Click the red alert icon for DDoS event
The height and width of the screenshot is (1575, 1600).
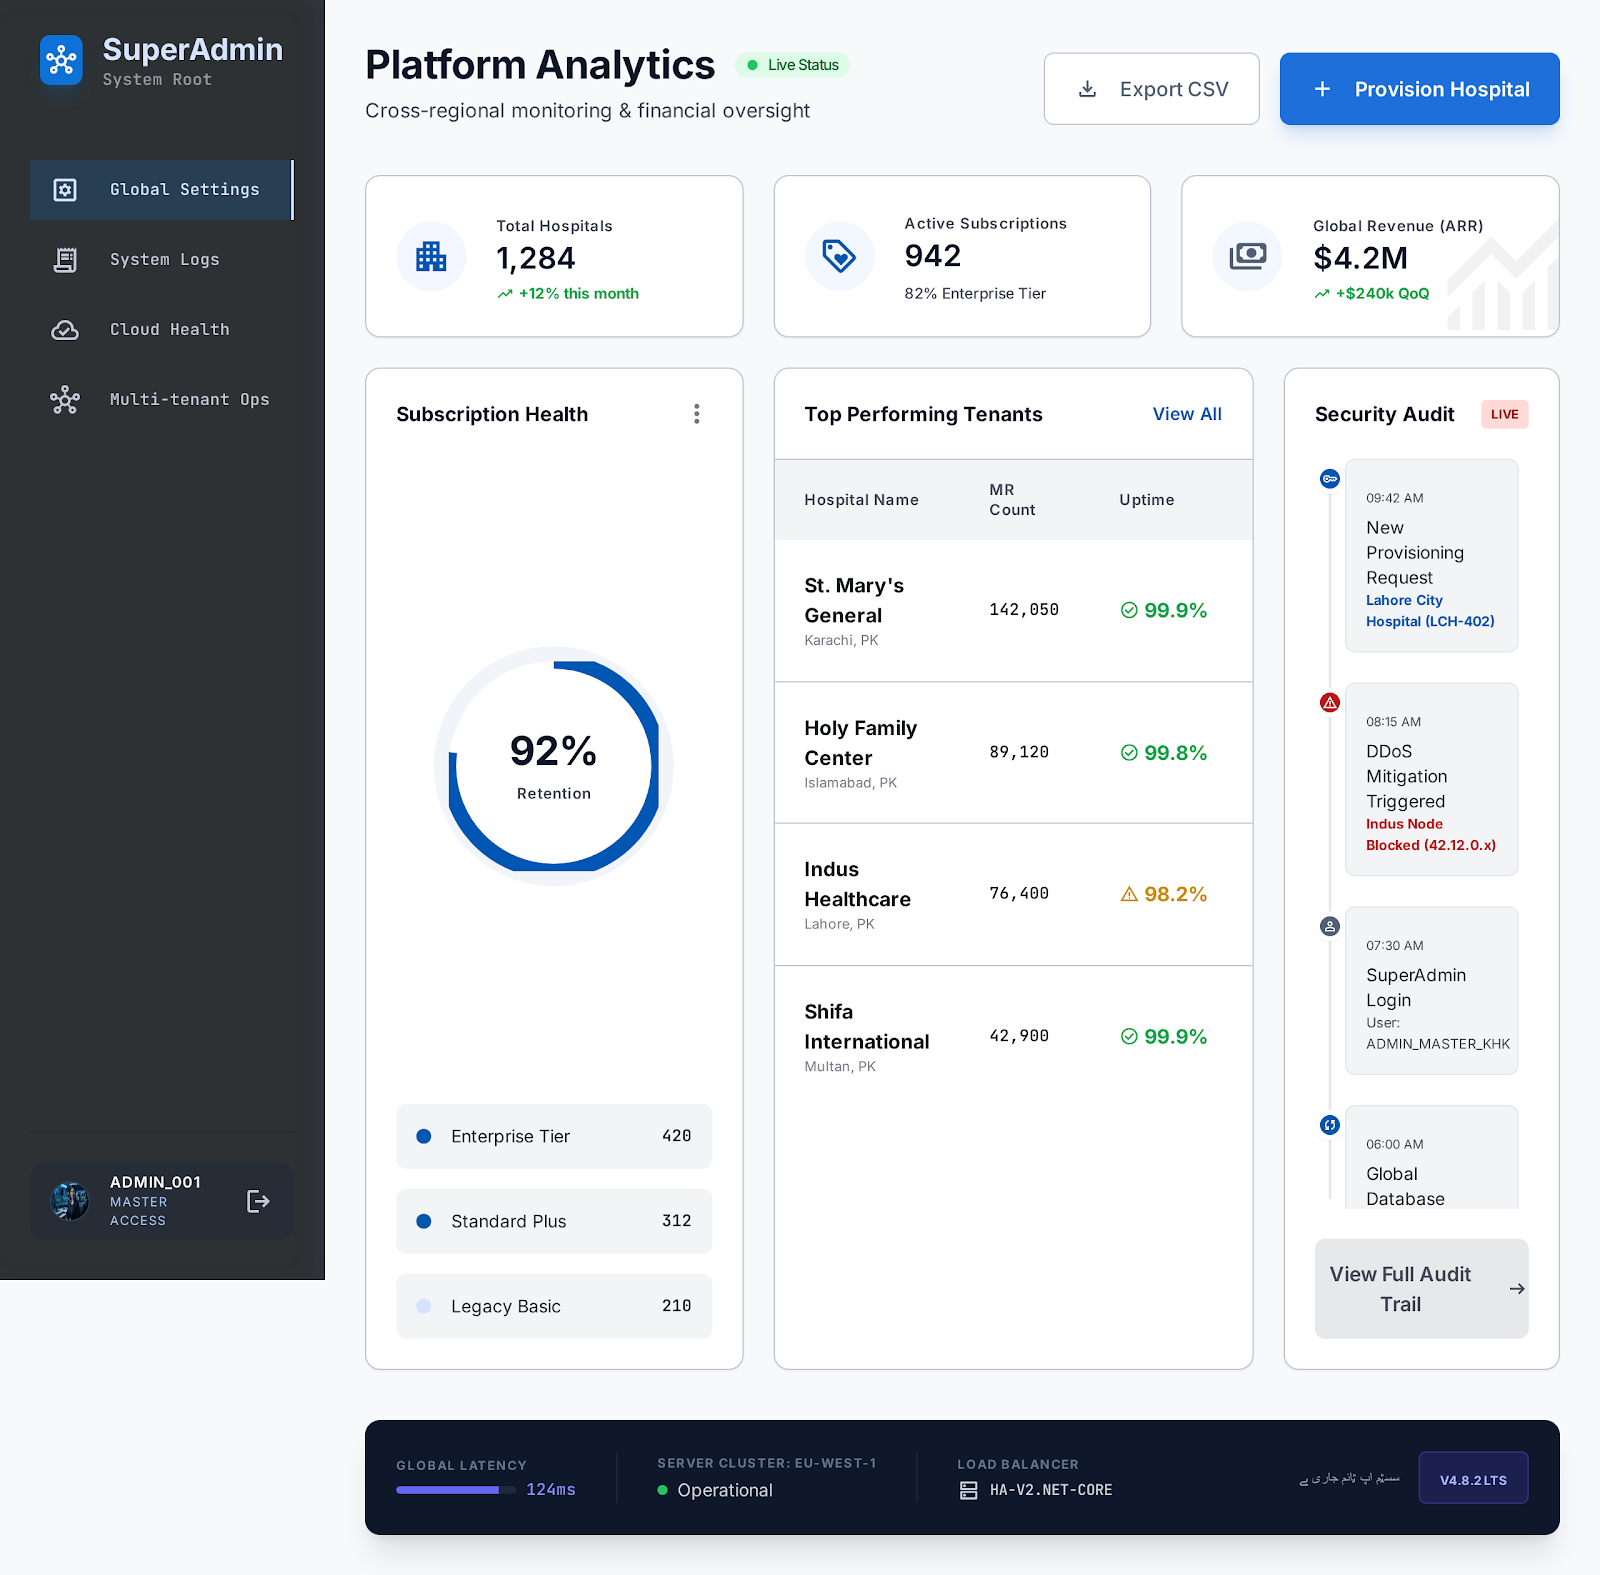[1330, 703]
